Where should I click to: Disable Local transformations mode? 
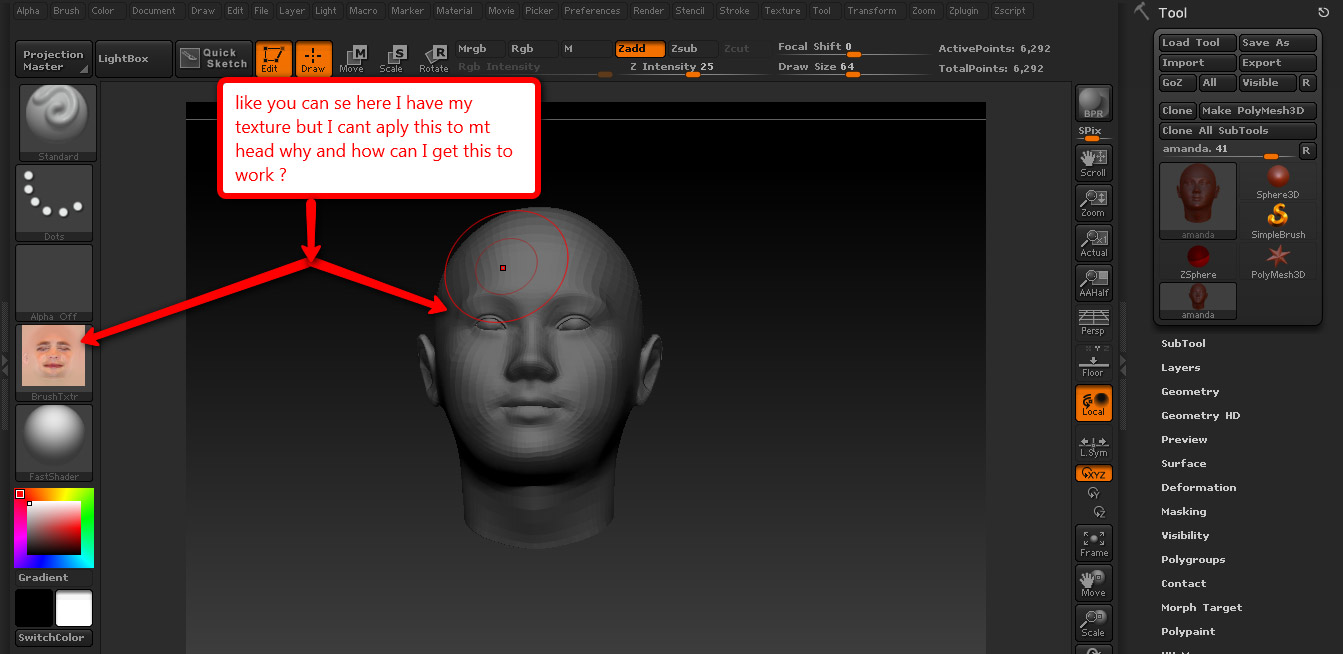coord(1093,403)
